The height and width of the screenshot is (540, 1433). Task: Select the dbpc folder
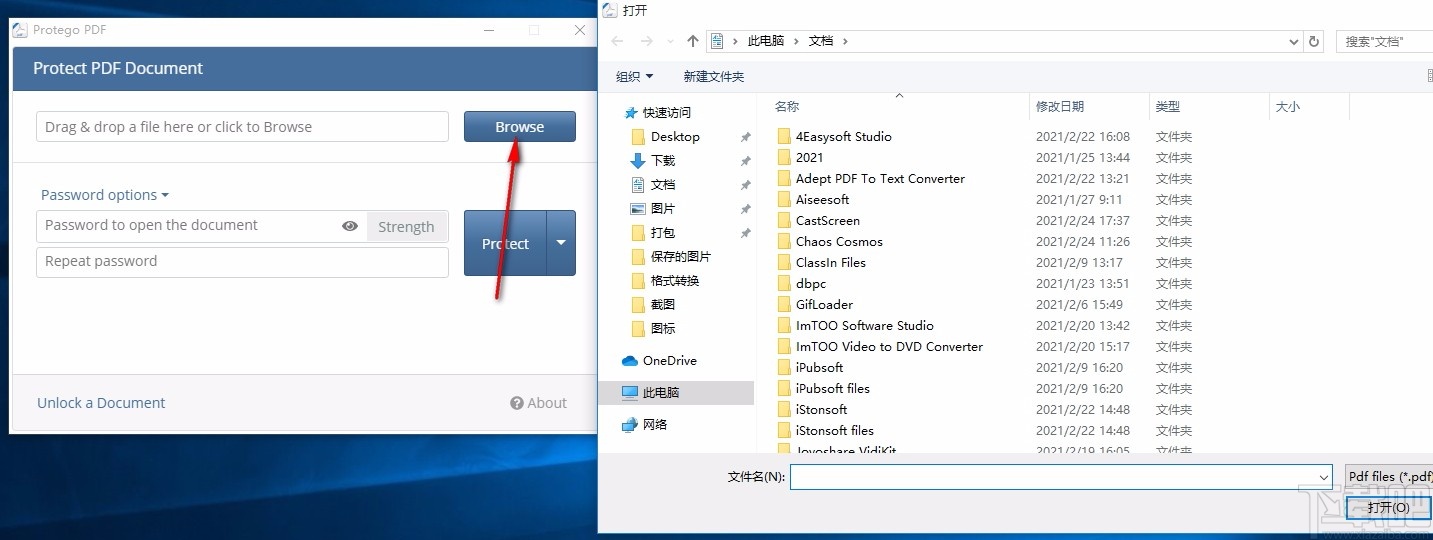pyautogui.click(x=811, y=283)
